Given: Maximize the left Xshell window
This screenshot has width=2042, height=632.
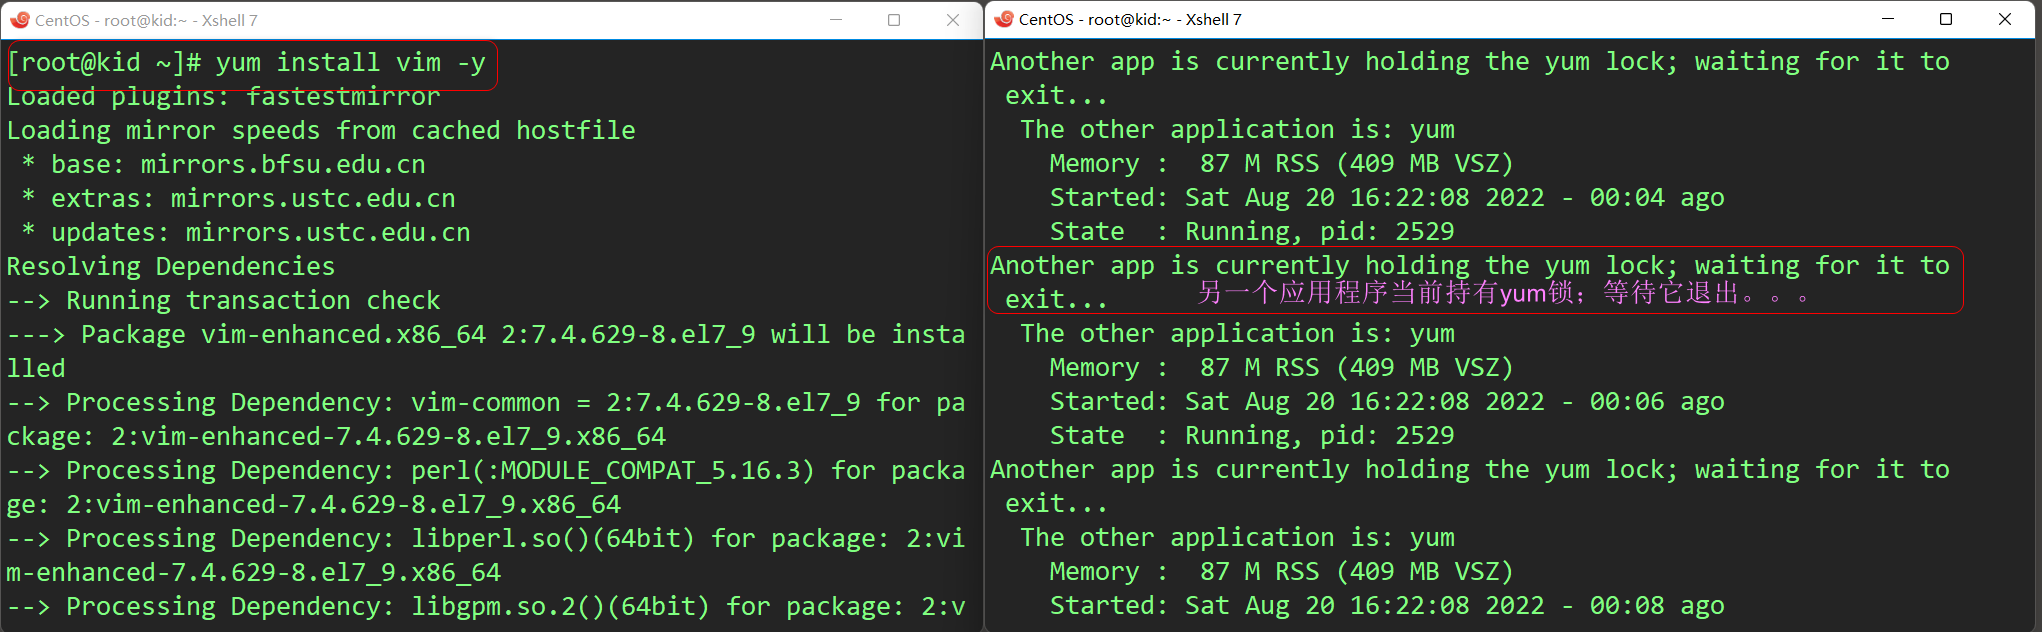Looking at the screenshot, I should click(894, 20).
